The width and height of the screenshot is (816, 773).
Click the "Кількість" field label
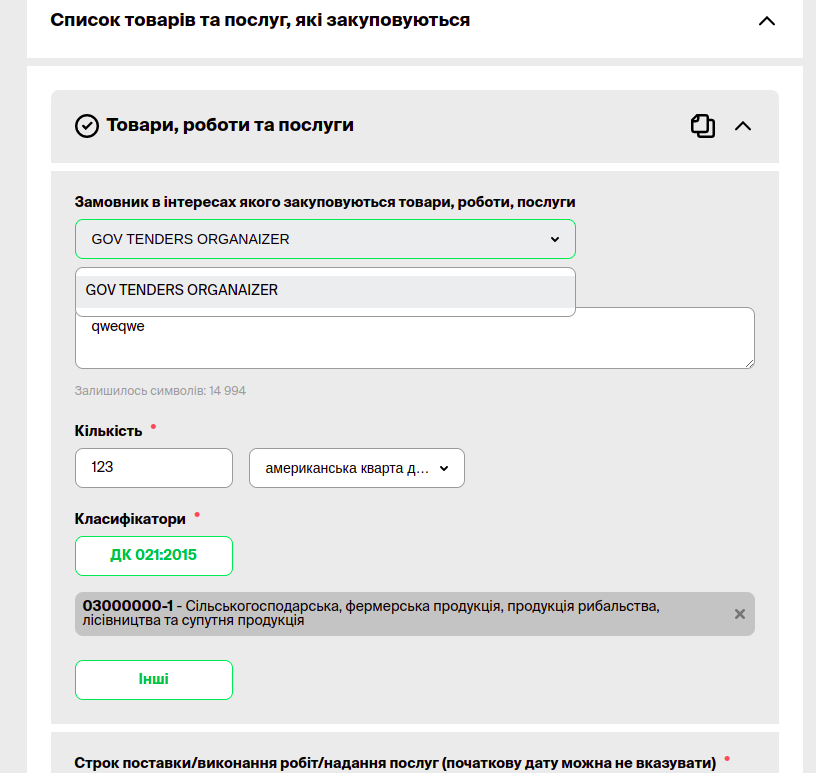(108, 431)
